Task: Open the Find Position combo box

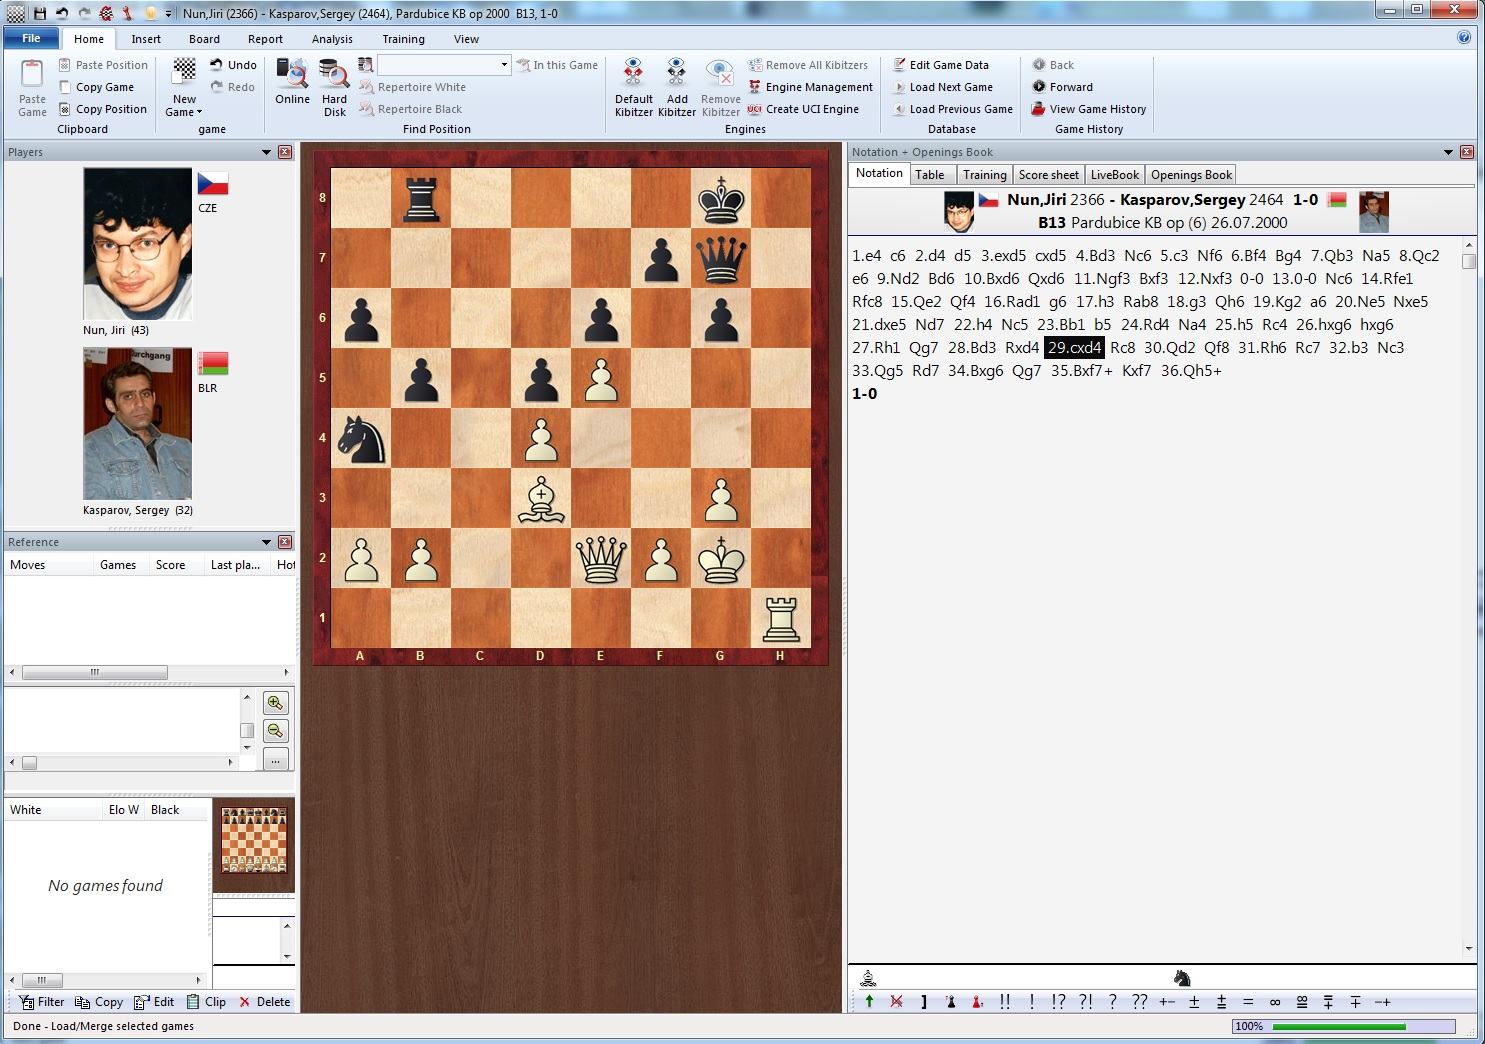Action: click(444, 65)
